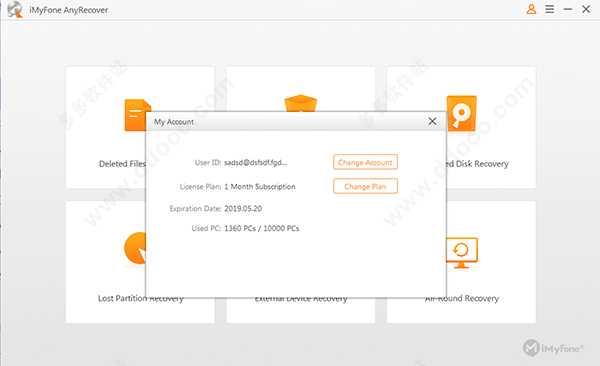Click the expiration date 2019.05.20
This screenshot has width=600, height=366.
(x=243, y=209)
